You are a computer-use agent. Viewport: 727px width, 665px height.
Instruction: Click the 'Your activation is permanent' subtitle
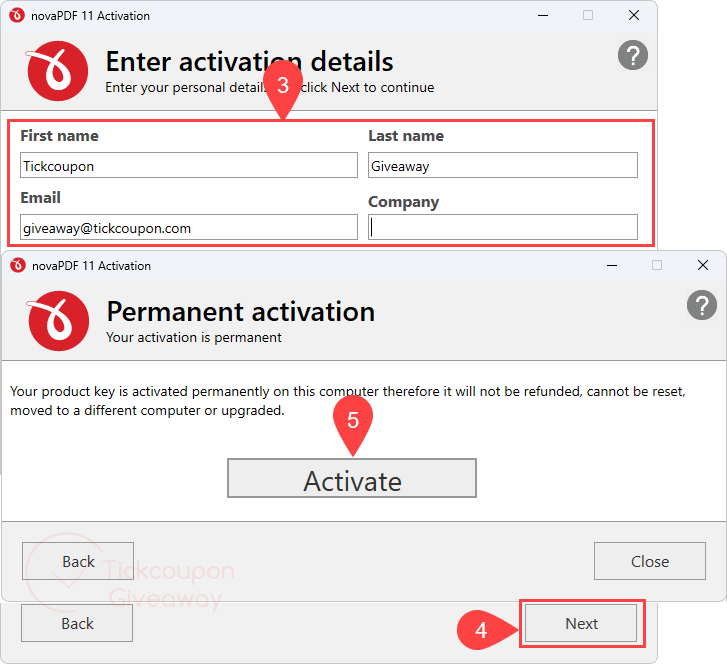[x=193, y=337]
